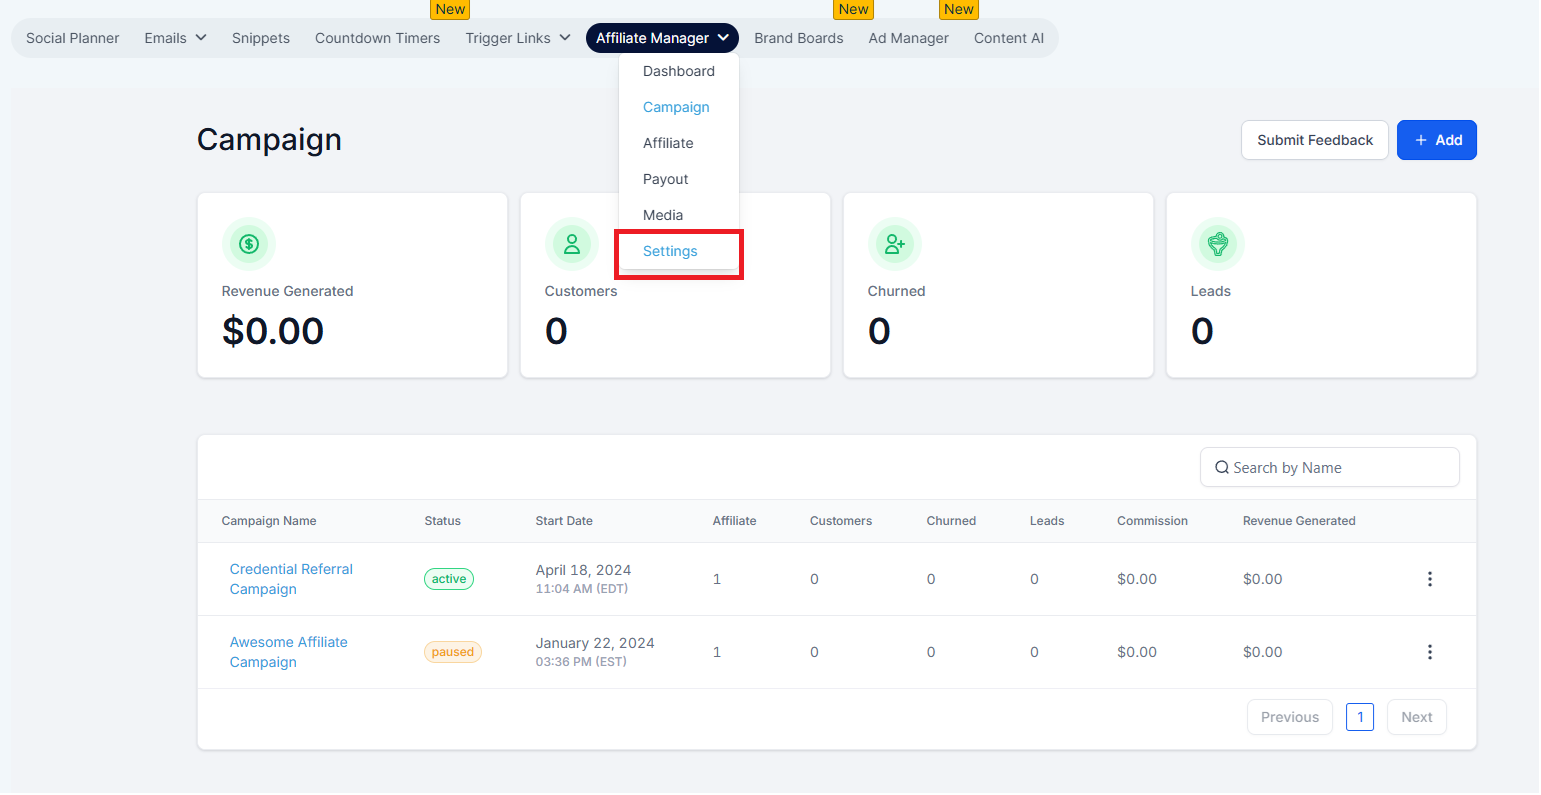Click the Status column header

click(442, 521)
